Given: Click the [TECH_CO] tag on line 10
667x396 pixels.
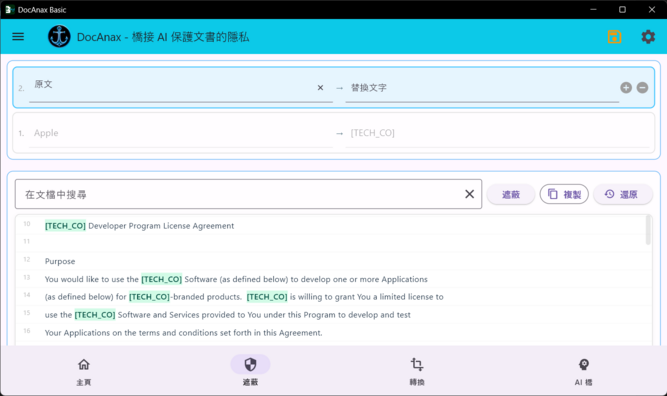Looking at the screenshot, I should coord(66,226).
